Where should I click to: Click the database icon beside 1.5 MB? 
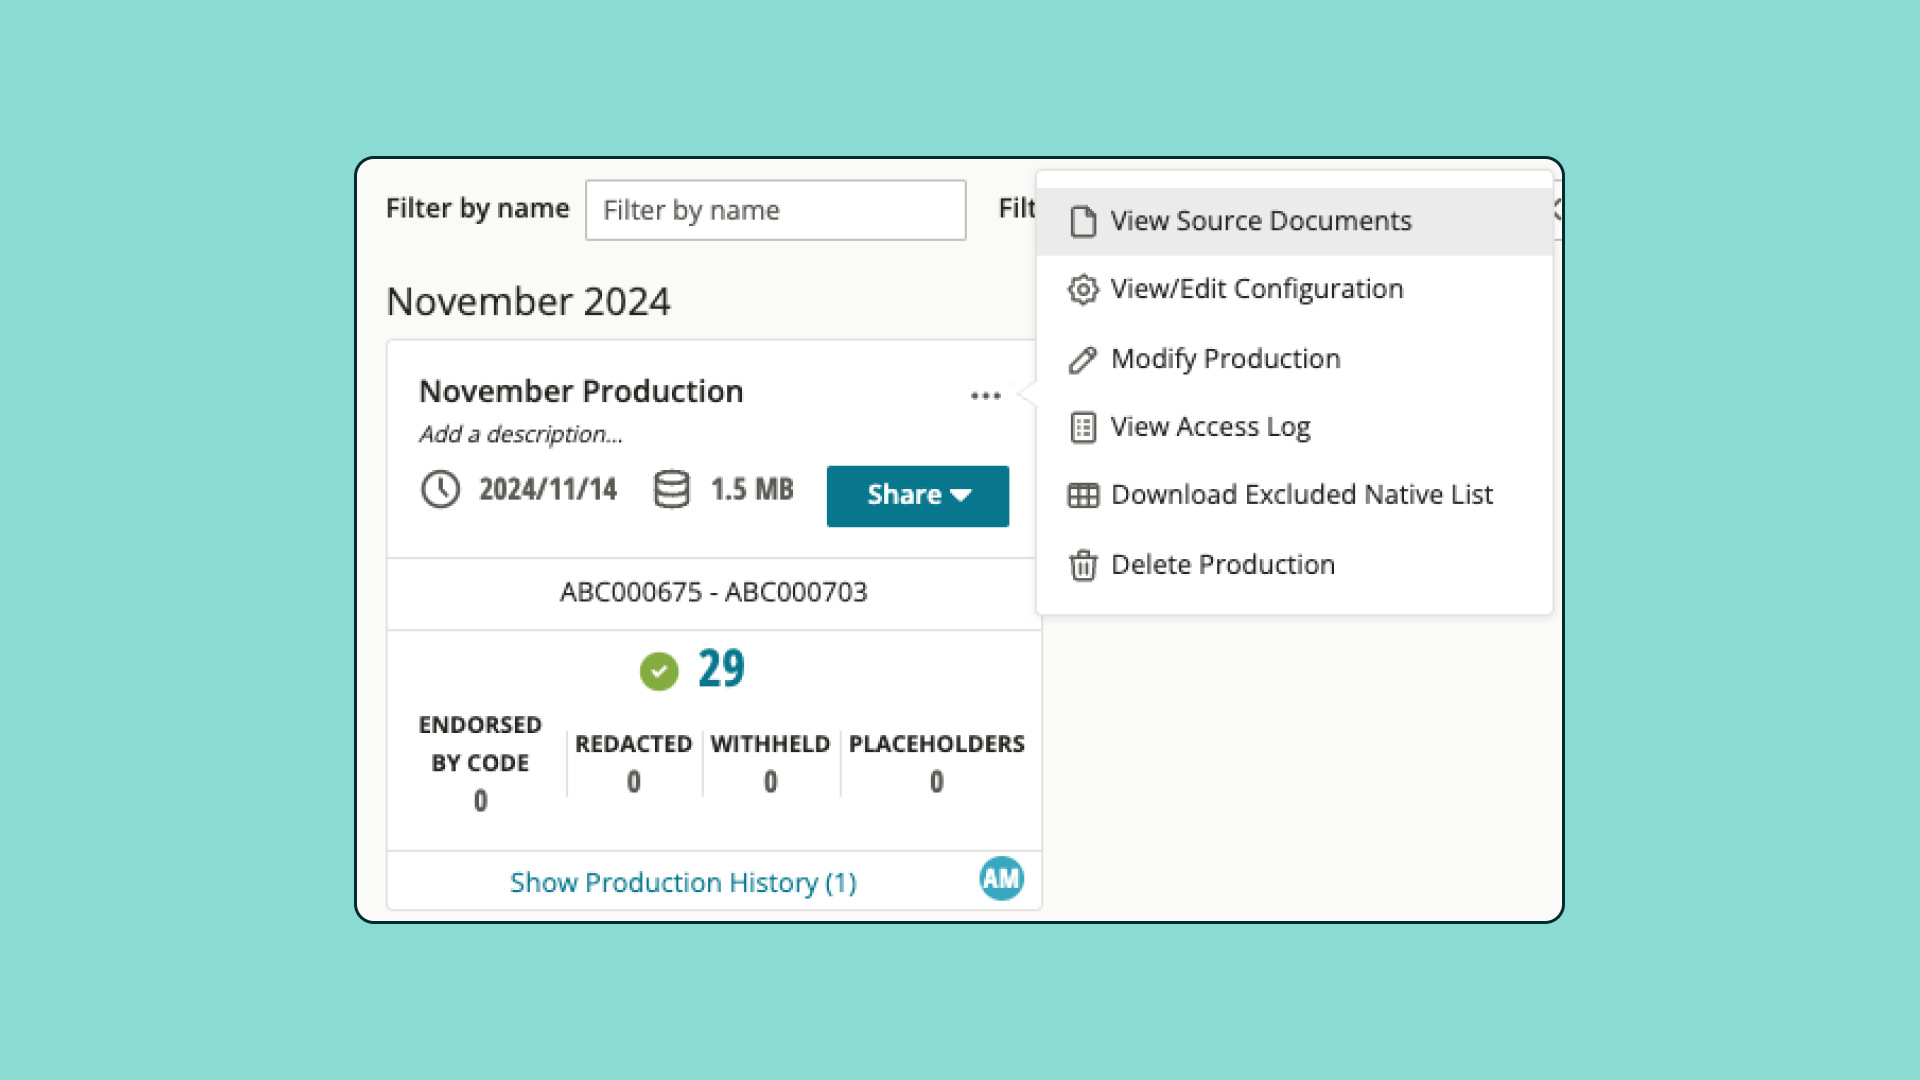click(671, 489)
